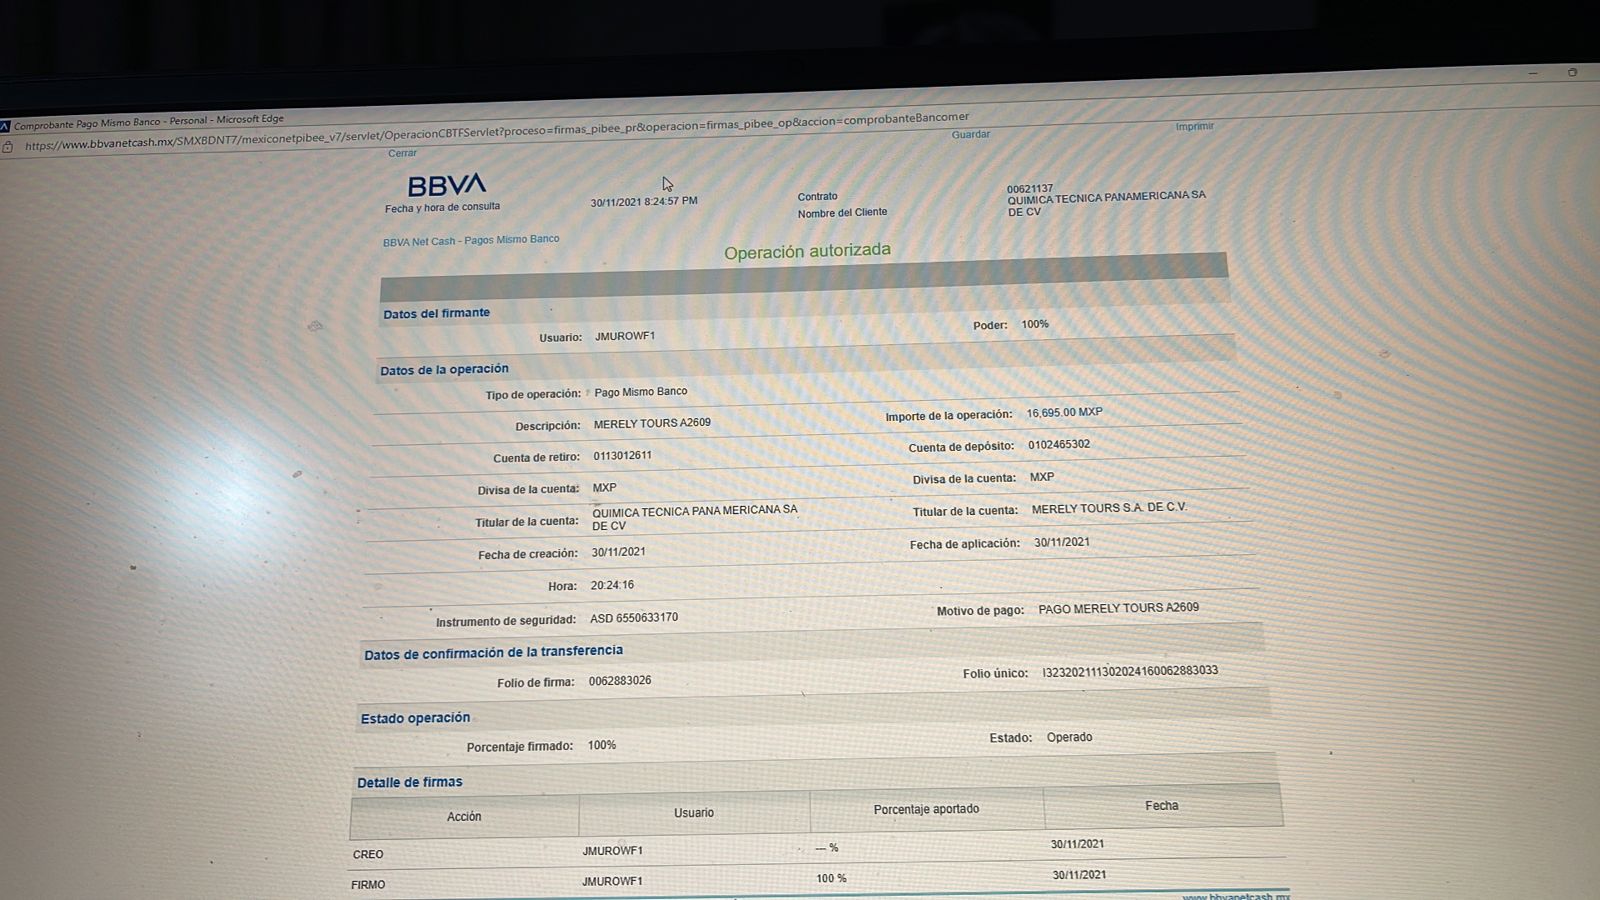Viewport: 1600px width, 900px height.
Task: Click the Usuario column header
Action: pyautogui.click(x=694, y=813)
